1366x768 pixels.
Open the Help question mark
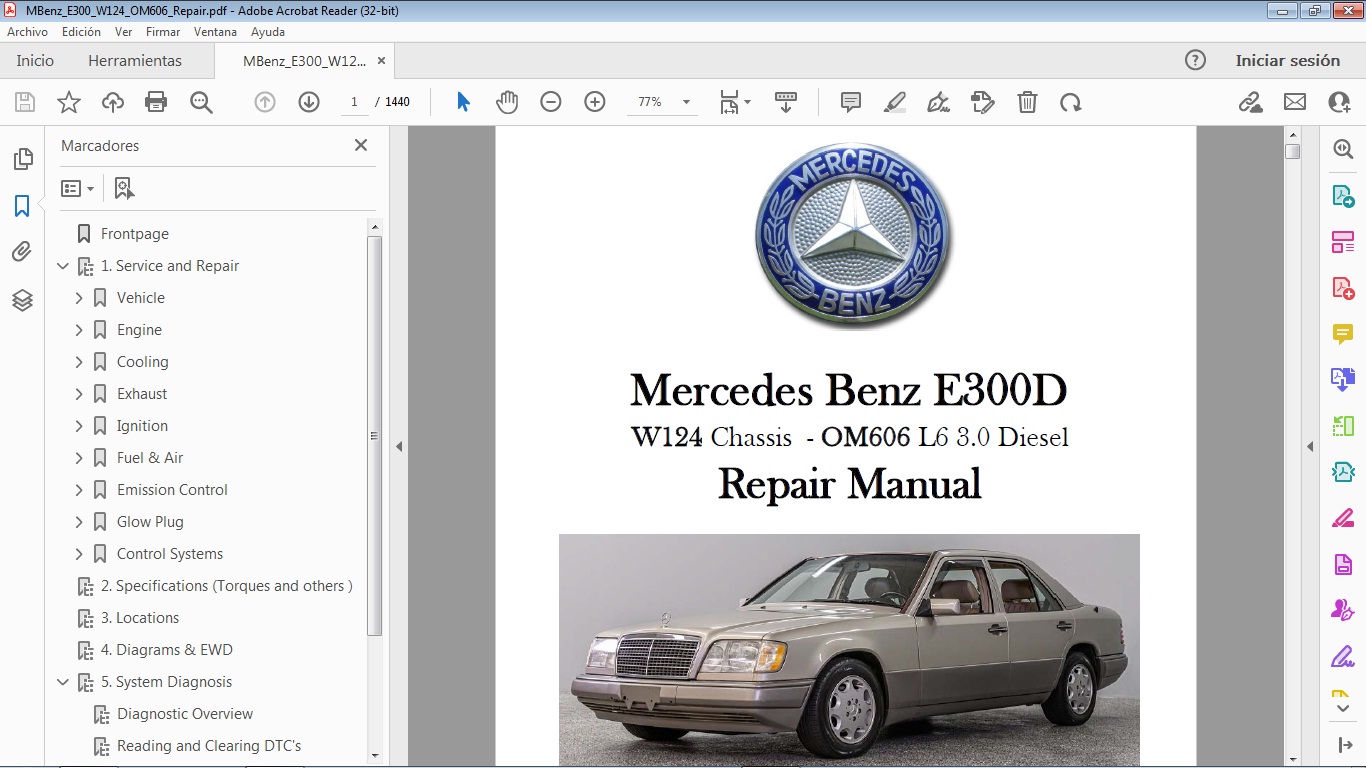point(1195,60)
